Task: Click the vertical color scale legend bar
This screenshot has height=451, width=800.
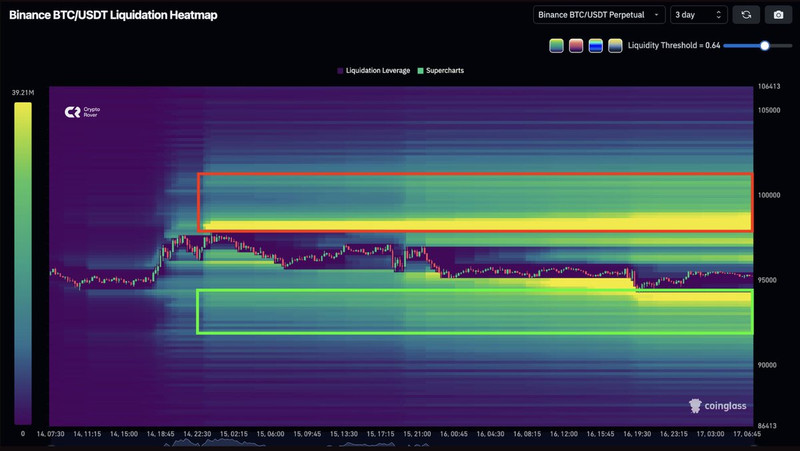Action: click(22, 262)
